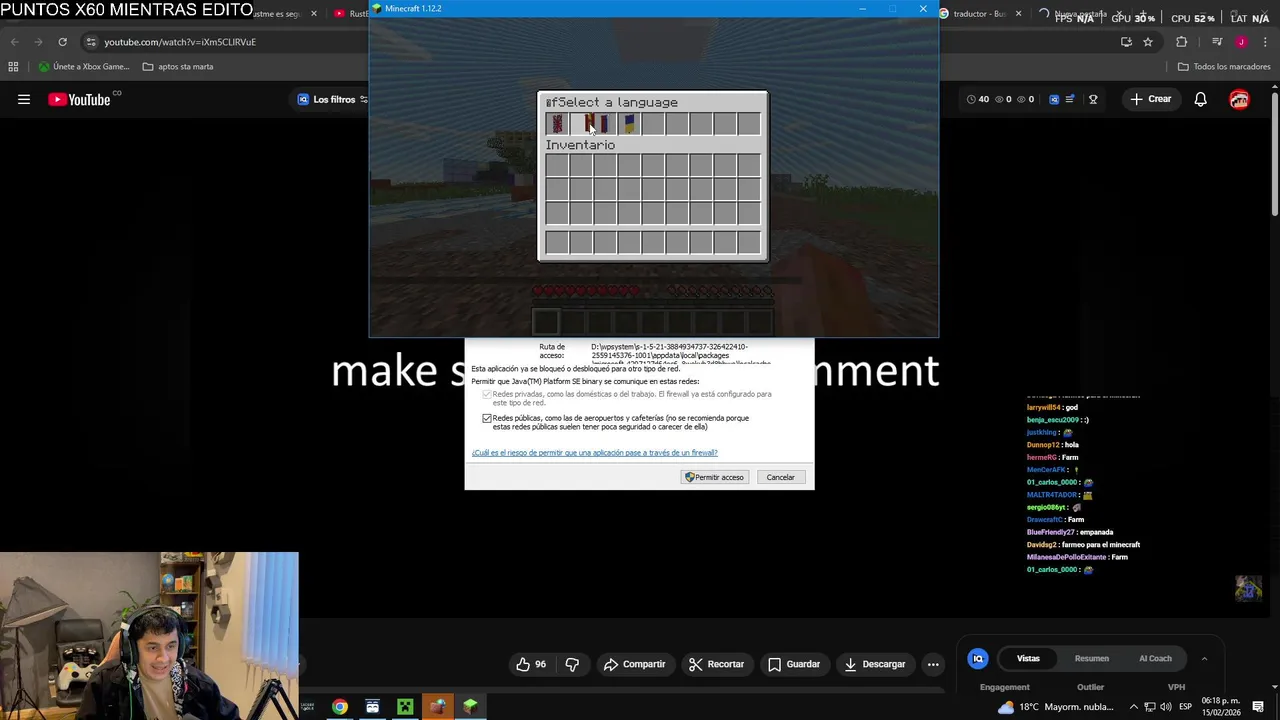Open the YouTube channel avatar menu
Viewport: 1280px width, 720px height.
[1239, 99]
